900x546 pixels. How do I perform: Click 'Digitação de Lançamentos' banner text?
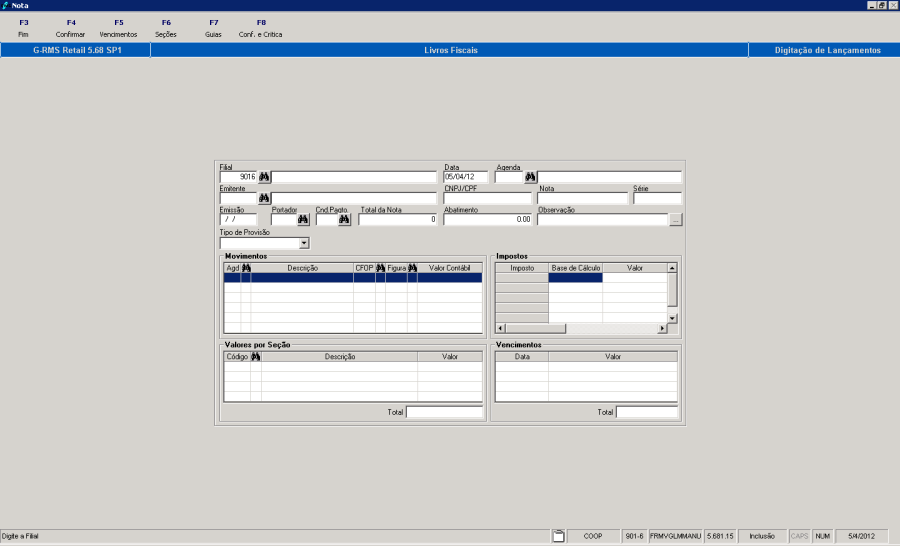coord(828,51)
